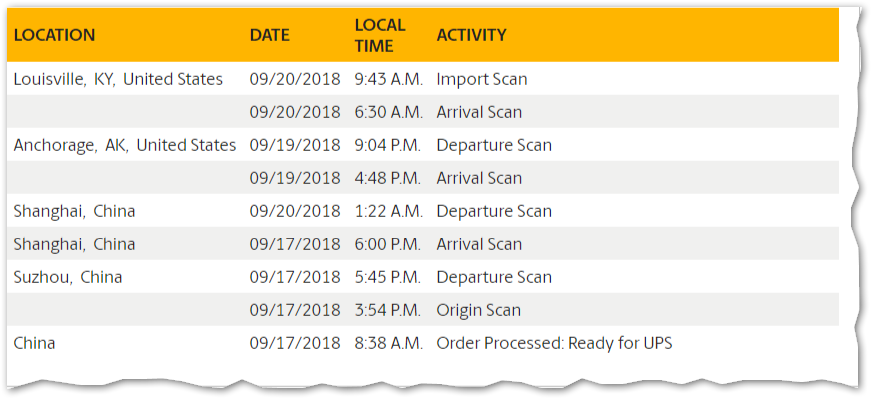Select the 5:45 P.M. Departure Scan
This screenshot has width=873, height=400.
(494, 277)
